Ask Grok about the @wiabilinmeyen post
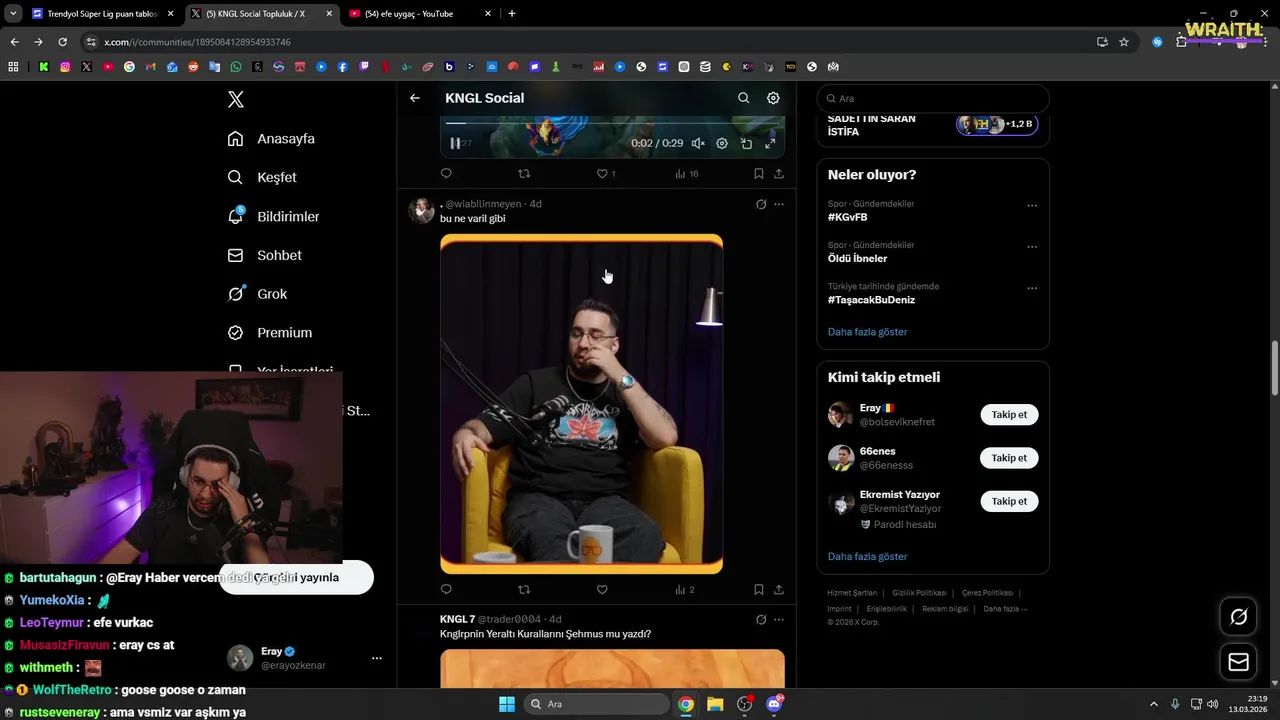Image resolution: width=1280 pixels, height=720 pixels. (761, 204)
